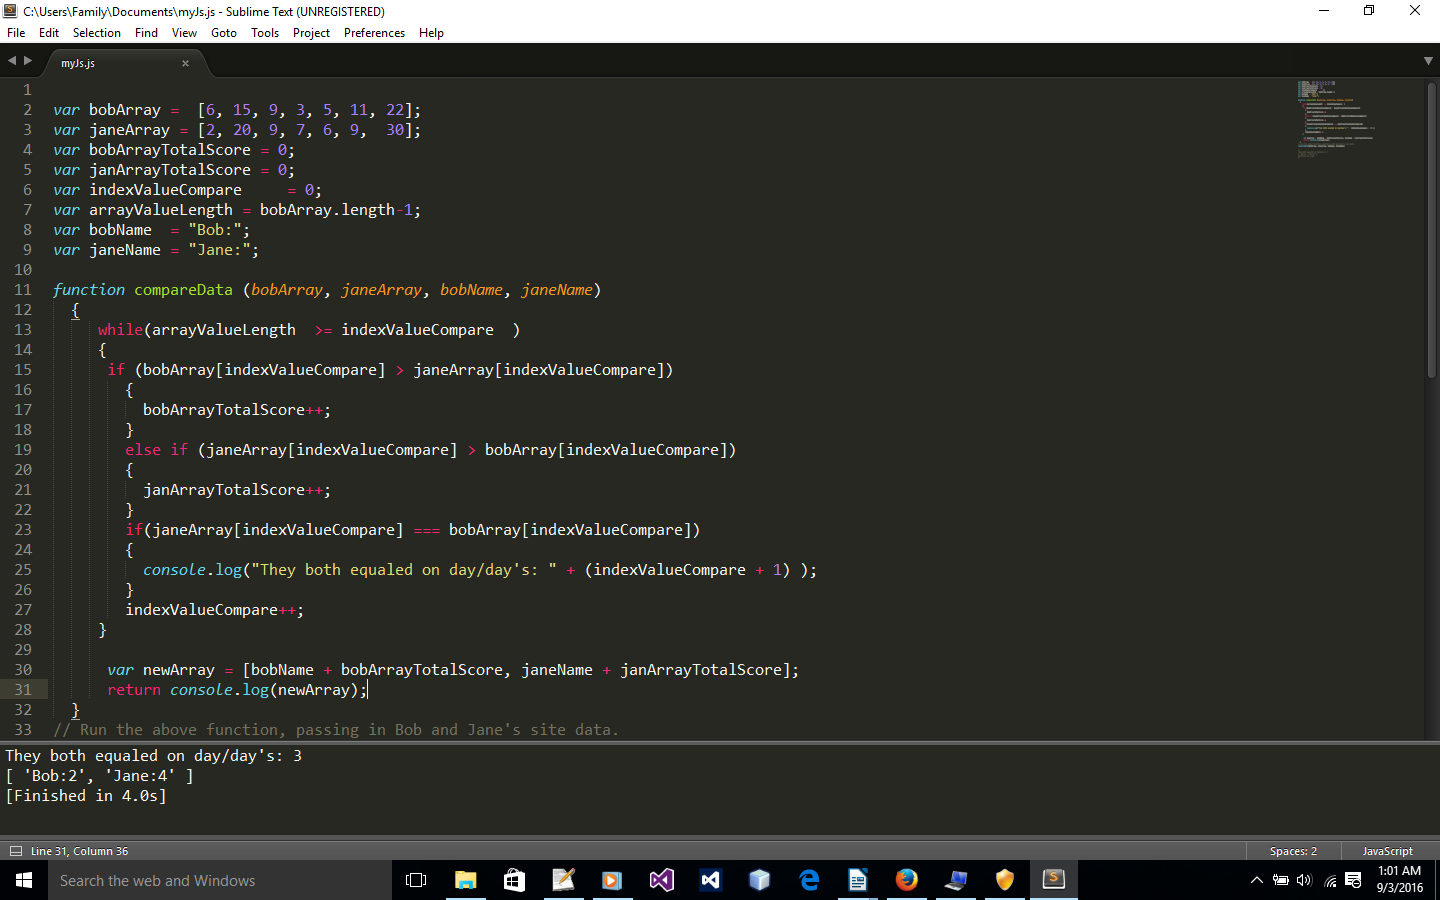Open the Spaces: 2 indentation menu
The height and width of the screenshot is (900, 1440).
click(x=1293, y=851)
